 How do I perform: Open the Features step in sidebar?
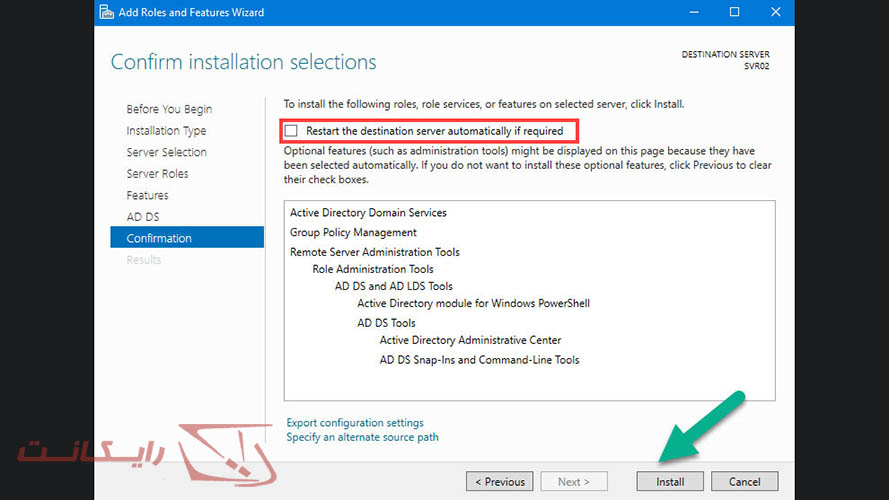147,195
